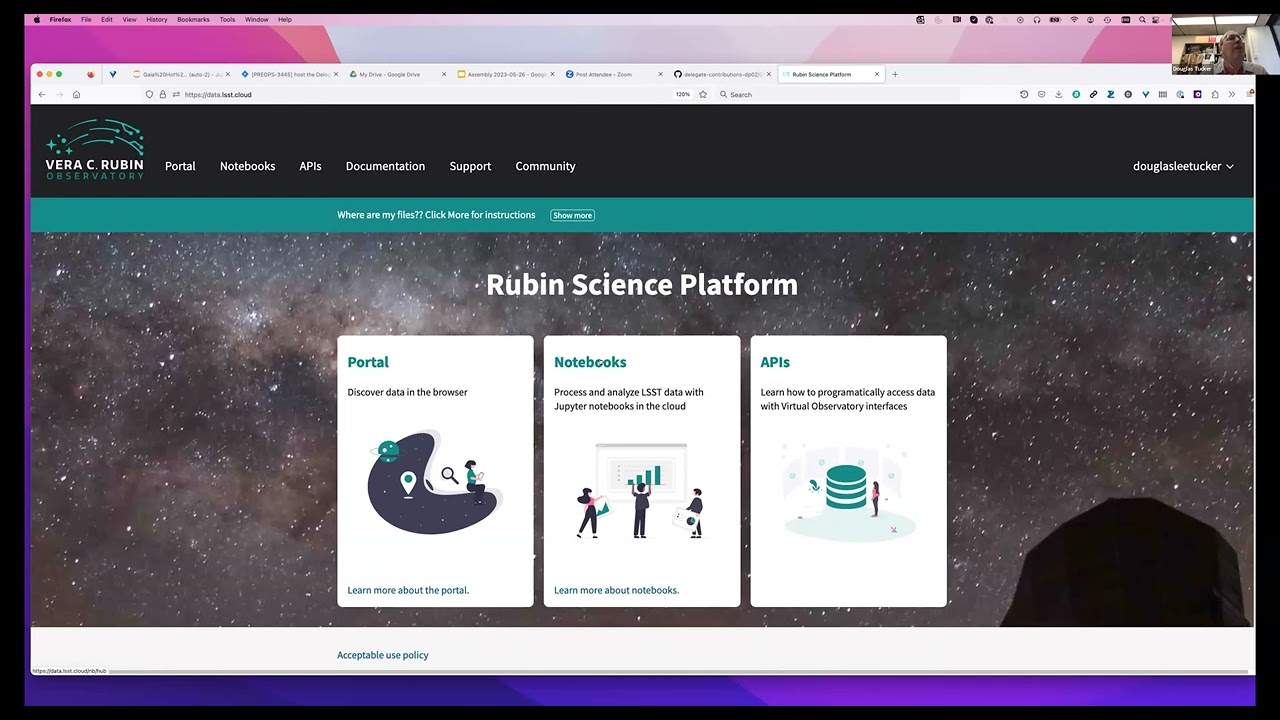The width and height of the screenshot is (1280, 720).
Task: Switch to the Post Attendee - Zoom tab
Action: pos(613,74)
